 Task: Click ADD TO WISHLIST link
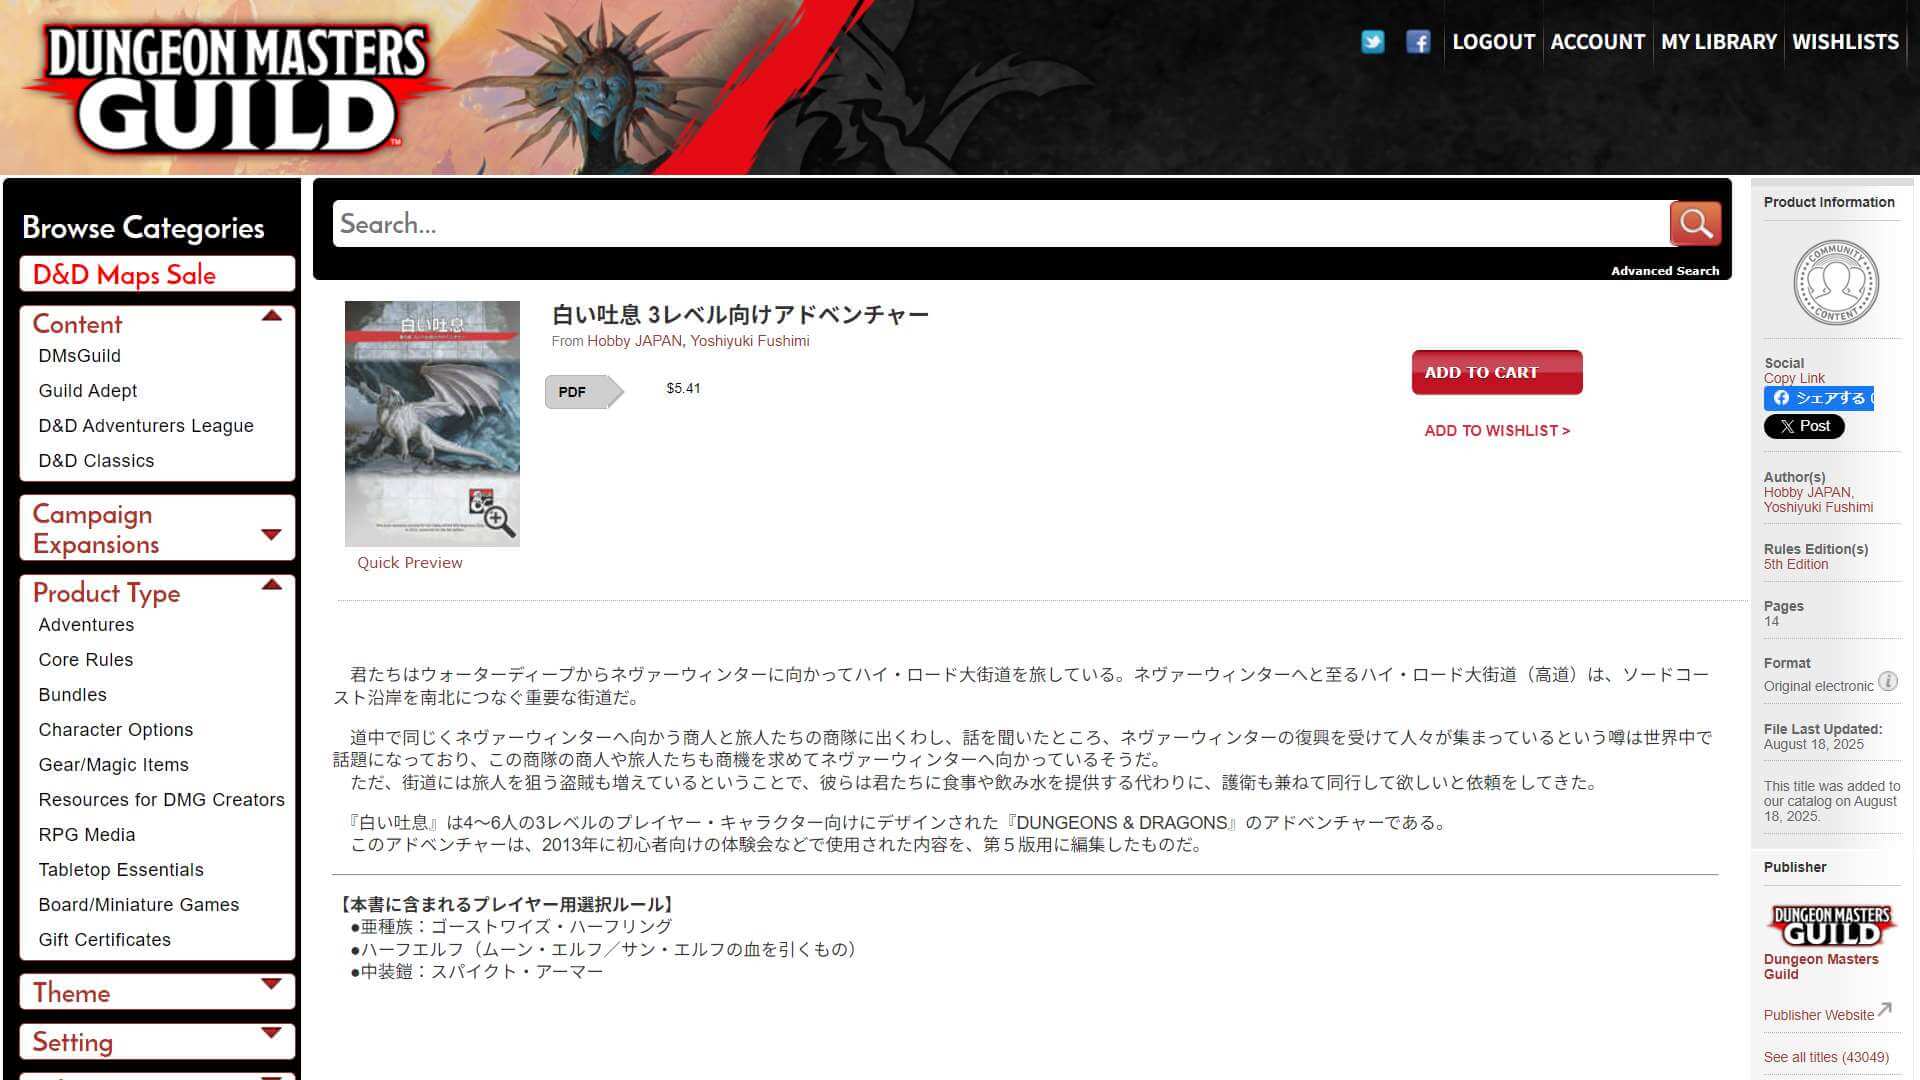(1497, 431)
